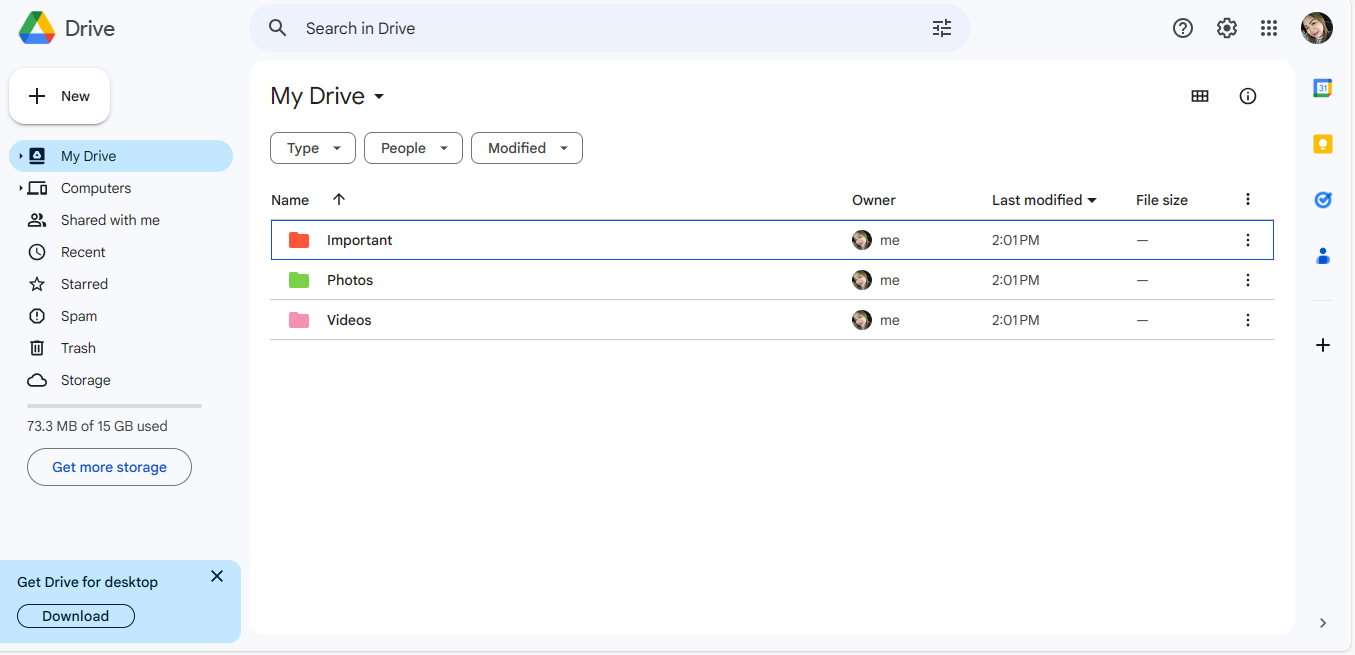Open advanced search filter options icon
Viewport: 1355px width, 655px height.
coord(942,28)
